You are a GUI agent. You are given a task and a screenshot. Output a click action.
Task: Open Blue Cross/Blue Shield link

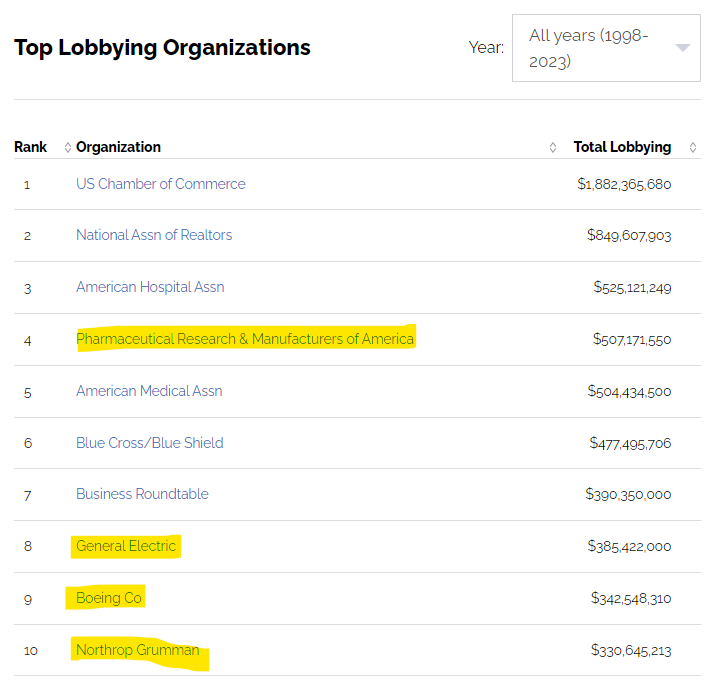[150, 443]
